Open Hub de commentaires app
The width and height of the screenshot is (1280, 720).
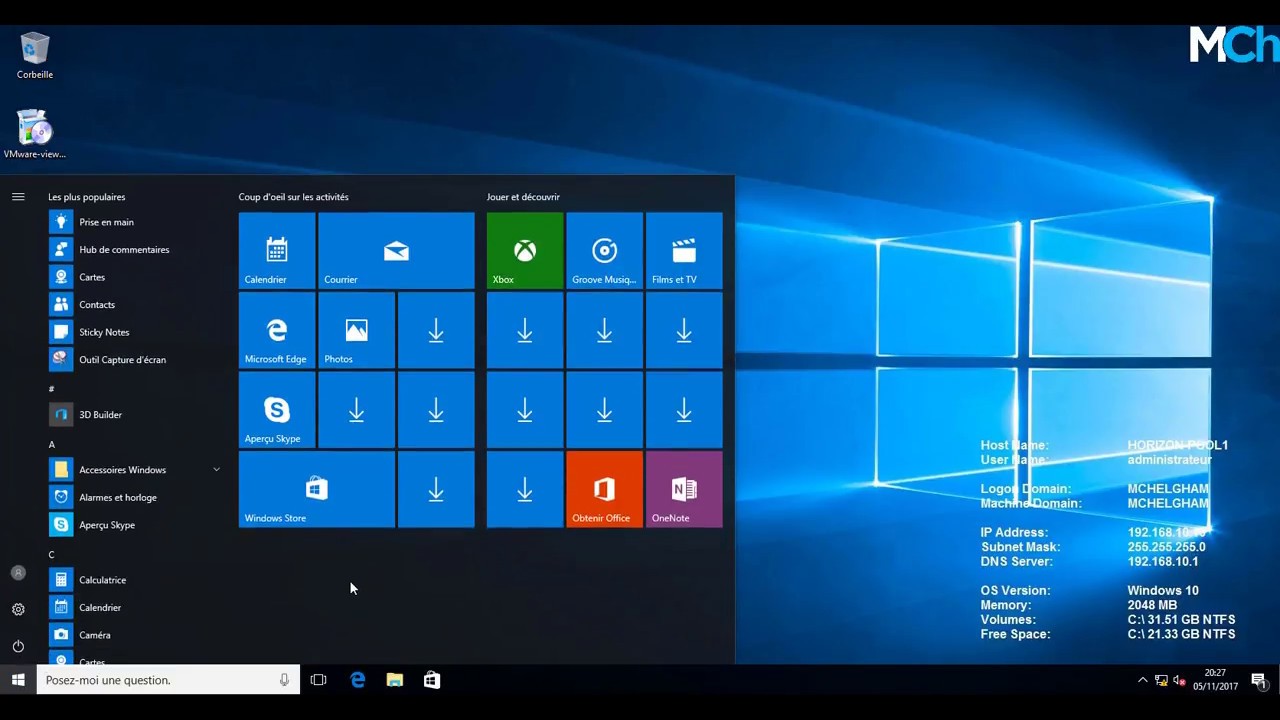pos(135,250)
